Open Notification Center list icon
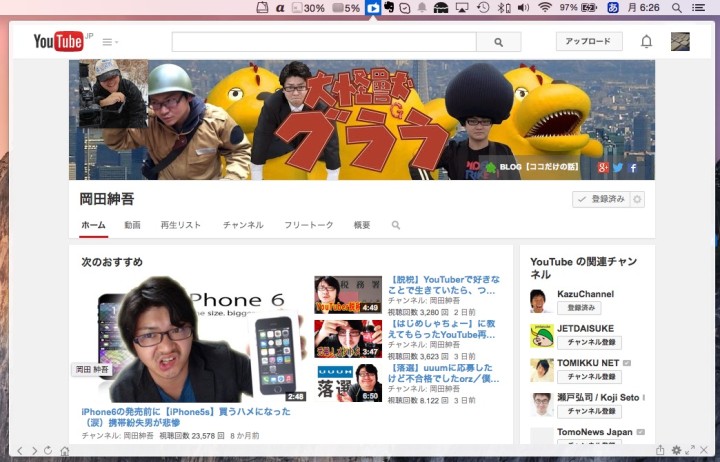Screen dimensions: 720x462 (x=699, y=8)
